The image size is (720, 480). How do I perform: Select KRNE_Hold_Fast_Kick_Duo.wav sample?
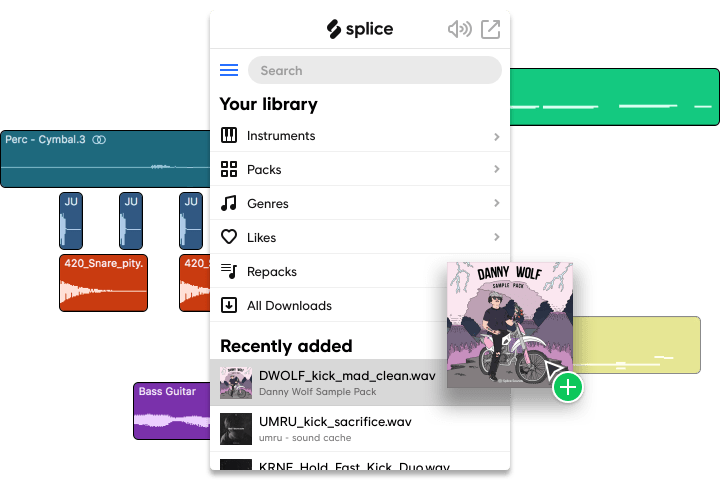360,462
